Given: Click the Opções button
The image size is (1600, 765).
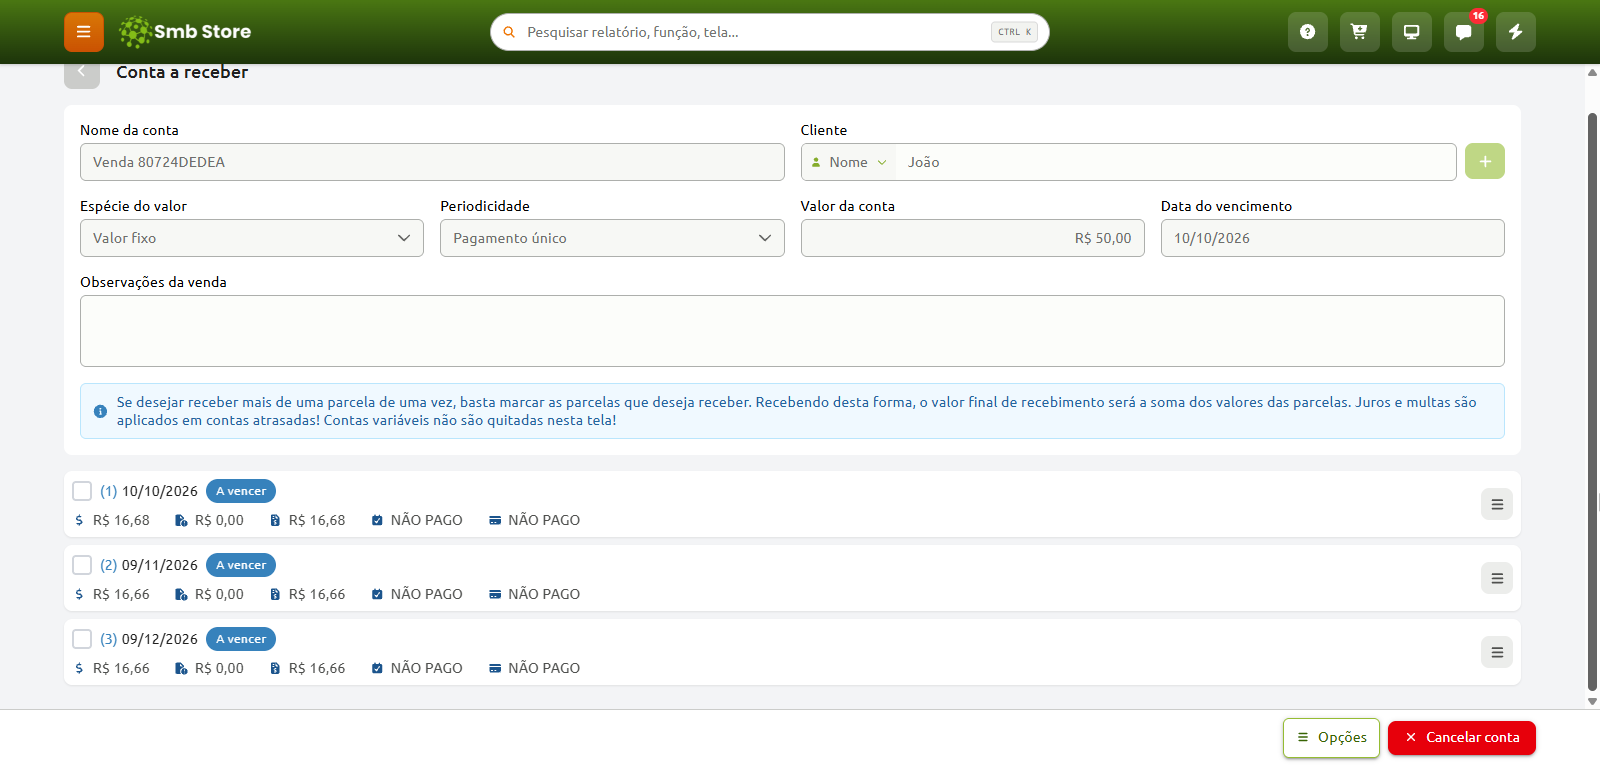Looking at the screenshot, I should tap(1331, 738).
